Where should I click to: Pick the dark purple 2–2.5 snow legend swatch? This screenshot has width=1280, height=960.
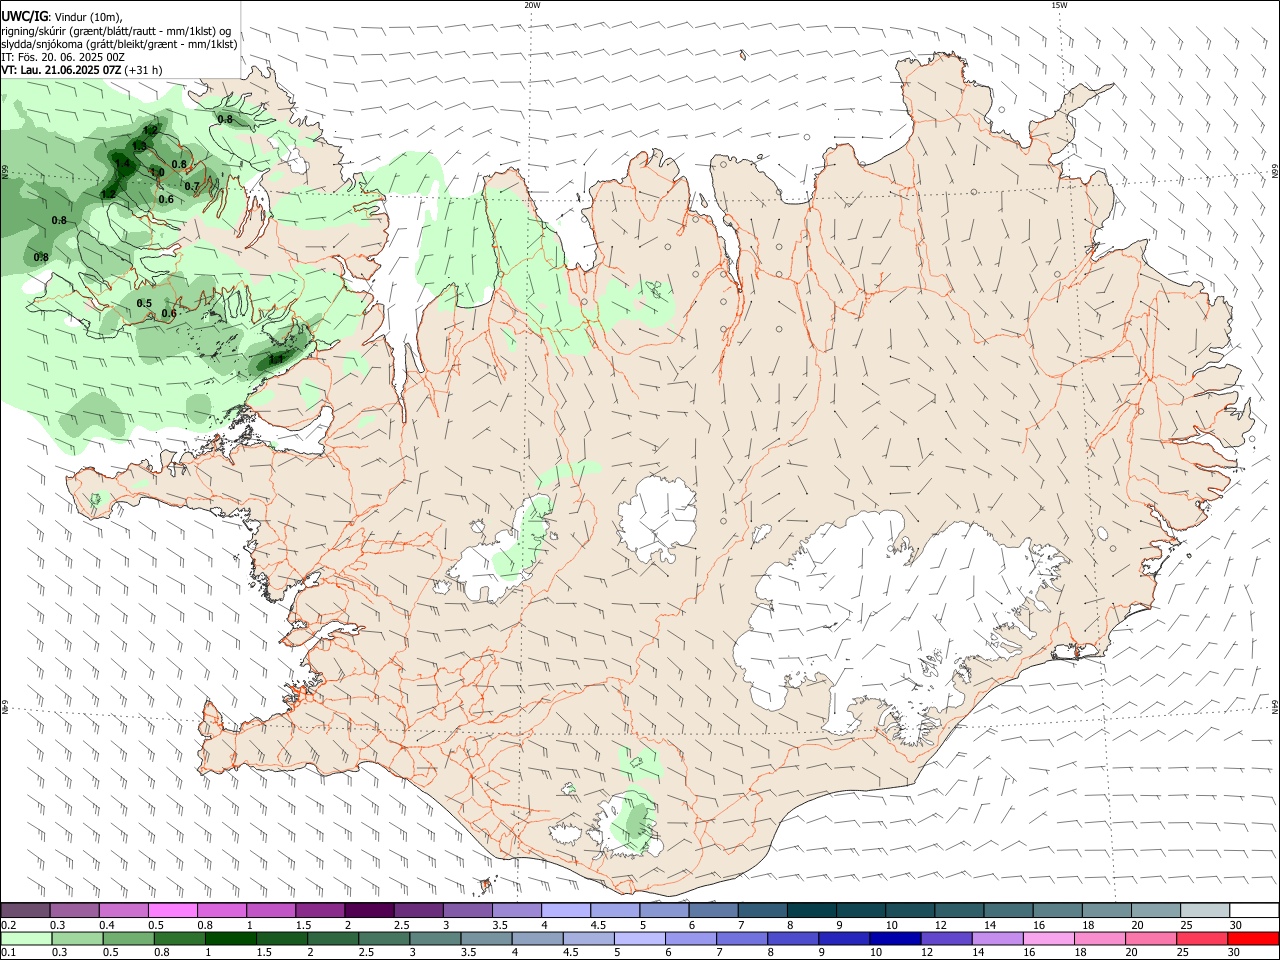pos(369,910)
